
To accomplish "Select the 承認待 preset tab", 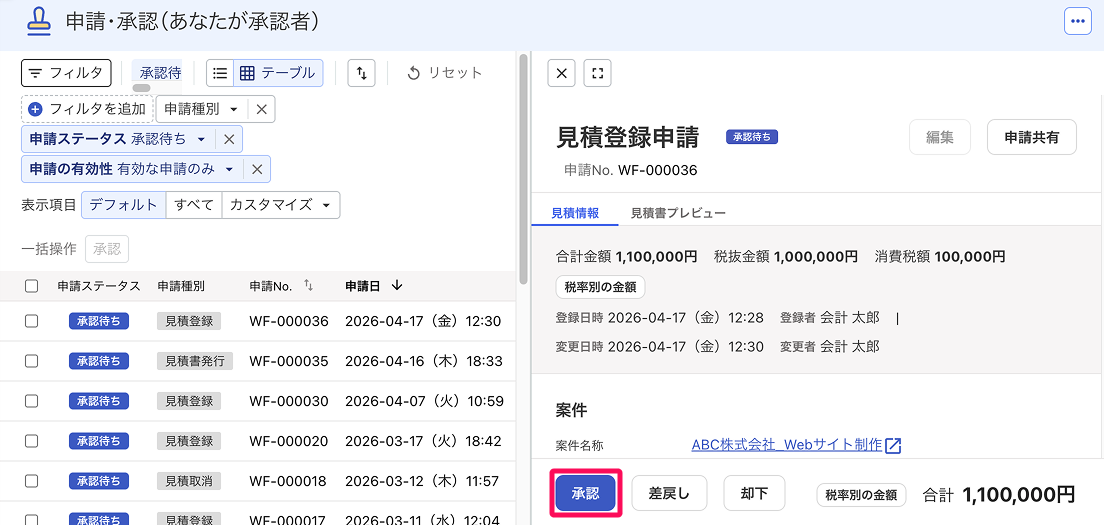I will click(x=160, y=72).
